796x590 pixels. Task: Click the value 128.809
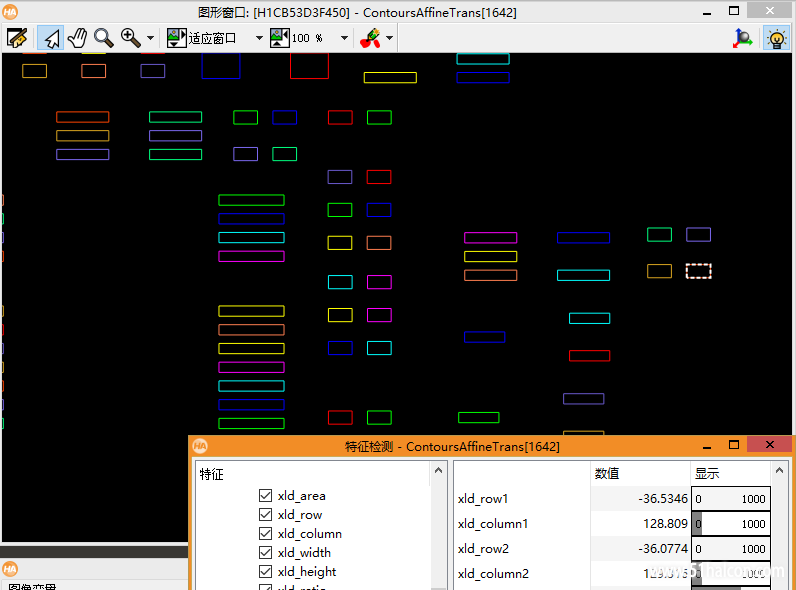tap(665, 523)
